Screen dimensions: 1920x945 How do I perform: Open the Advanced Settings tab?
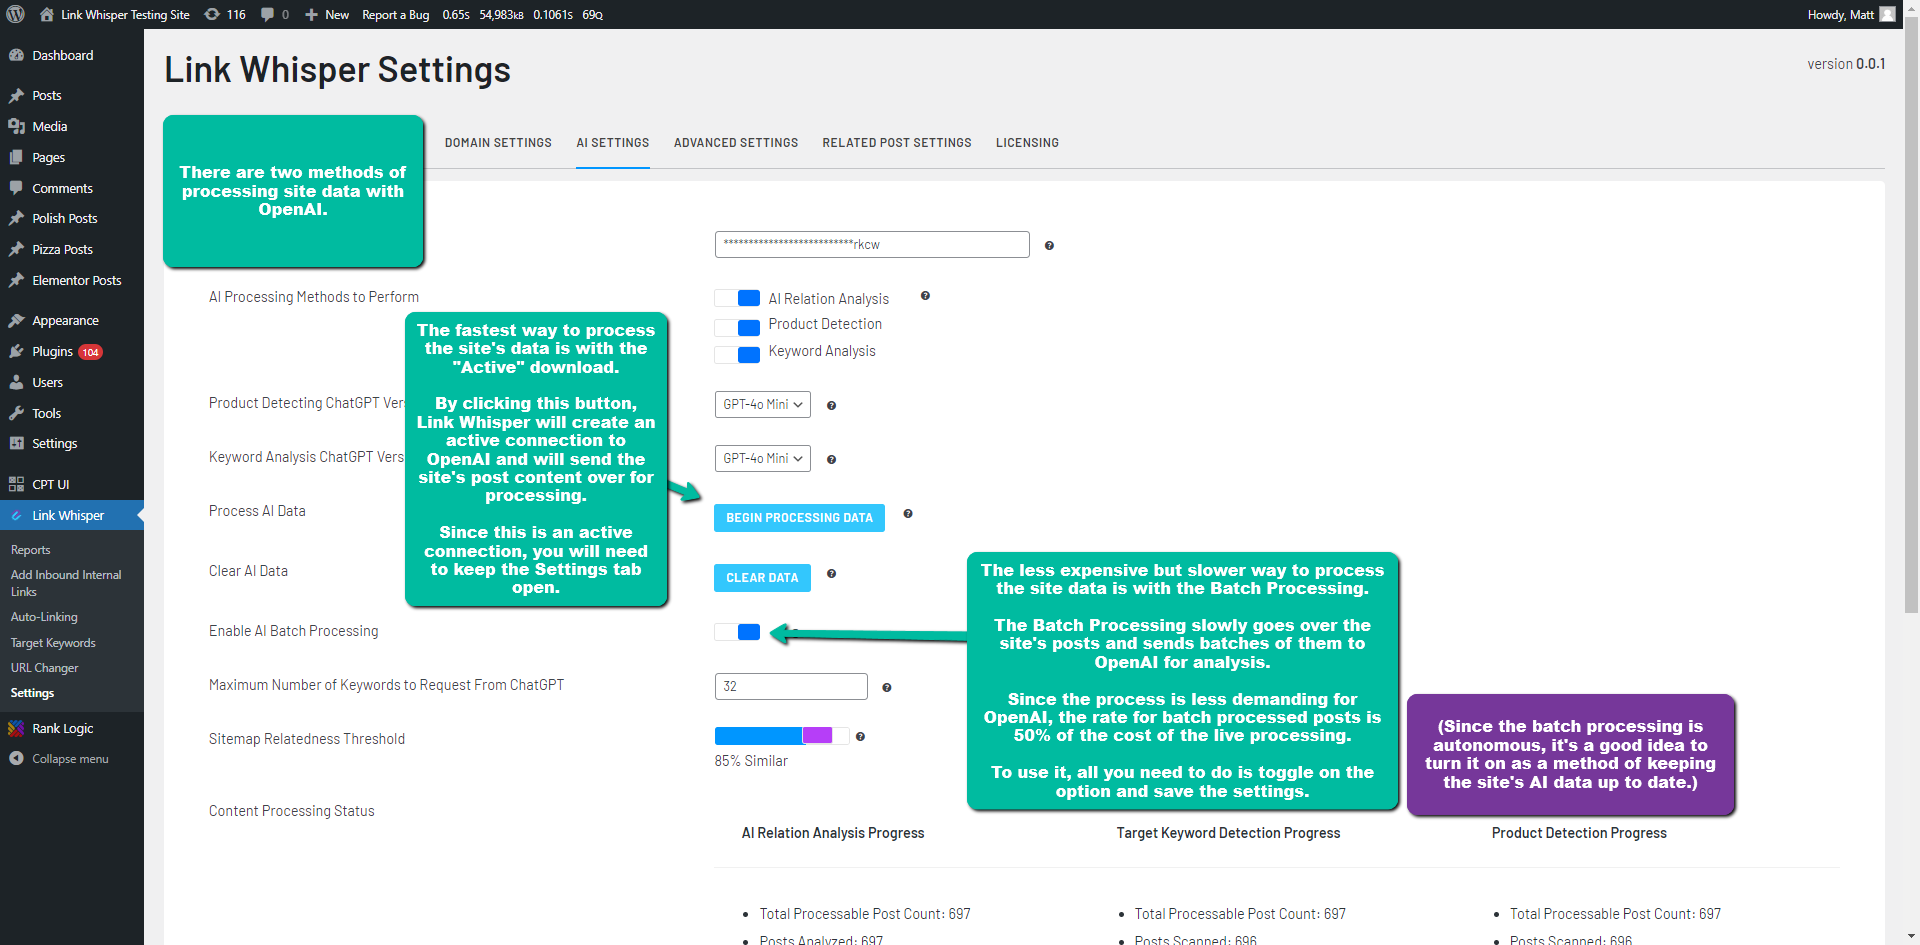coord(736,142)
